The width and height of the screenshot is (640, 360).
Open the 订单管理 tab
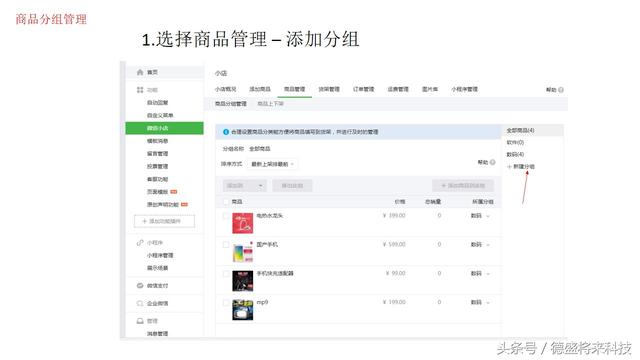pos(363,89)
